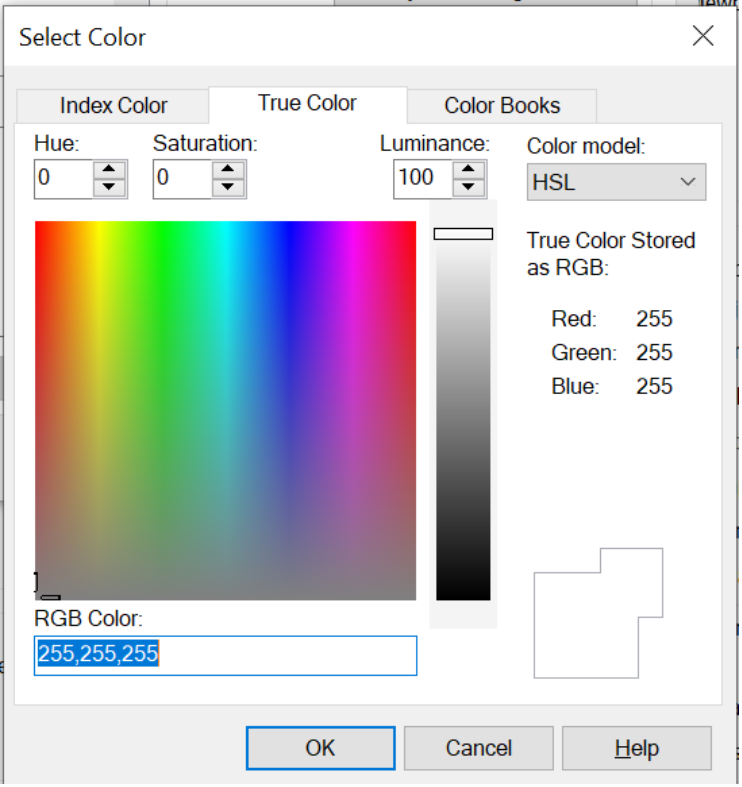Click the Hue value input box

tap(62, 179)
